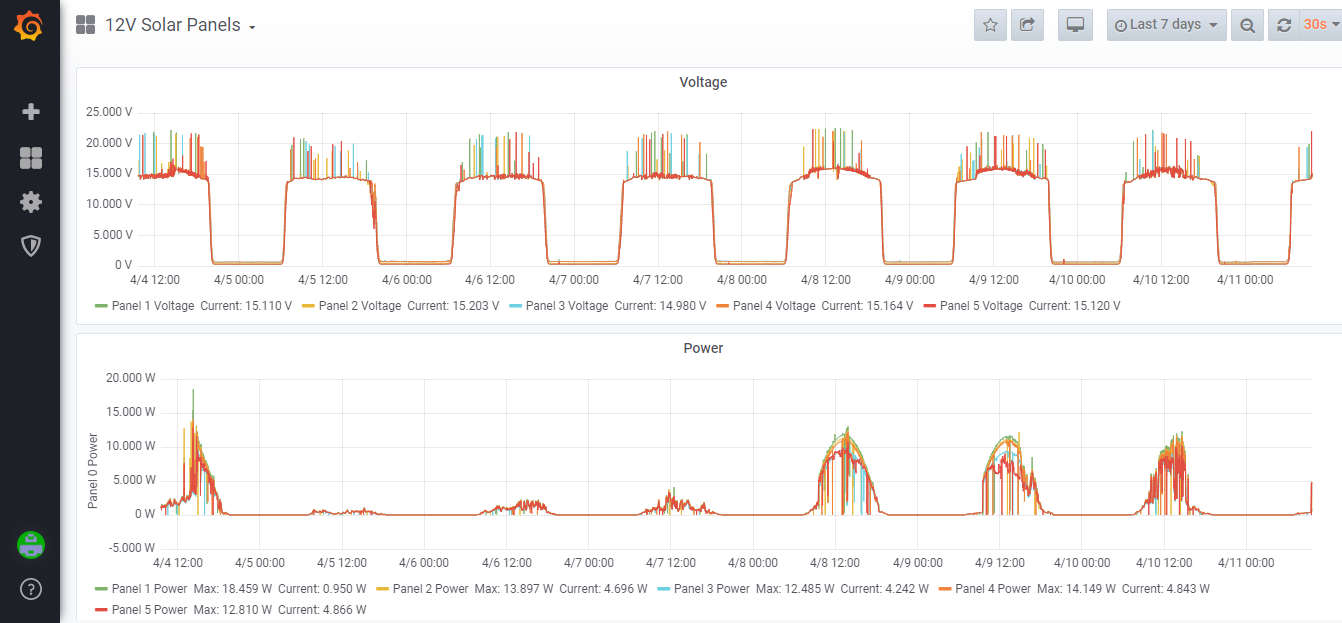
Task: Toggle Panel 2 Voltage series in legend
Action: 360,306
